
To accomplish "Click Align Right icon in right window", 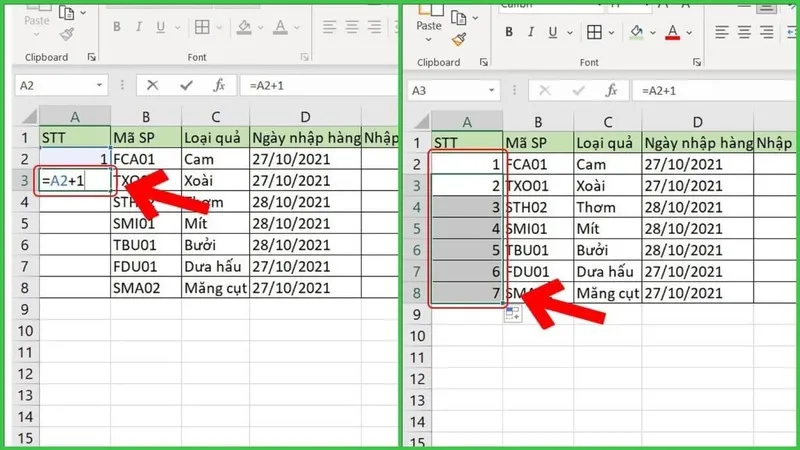I will [x=767, y=32].
